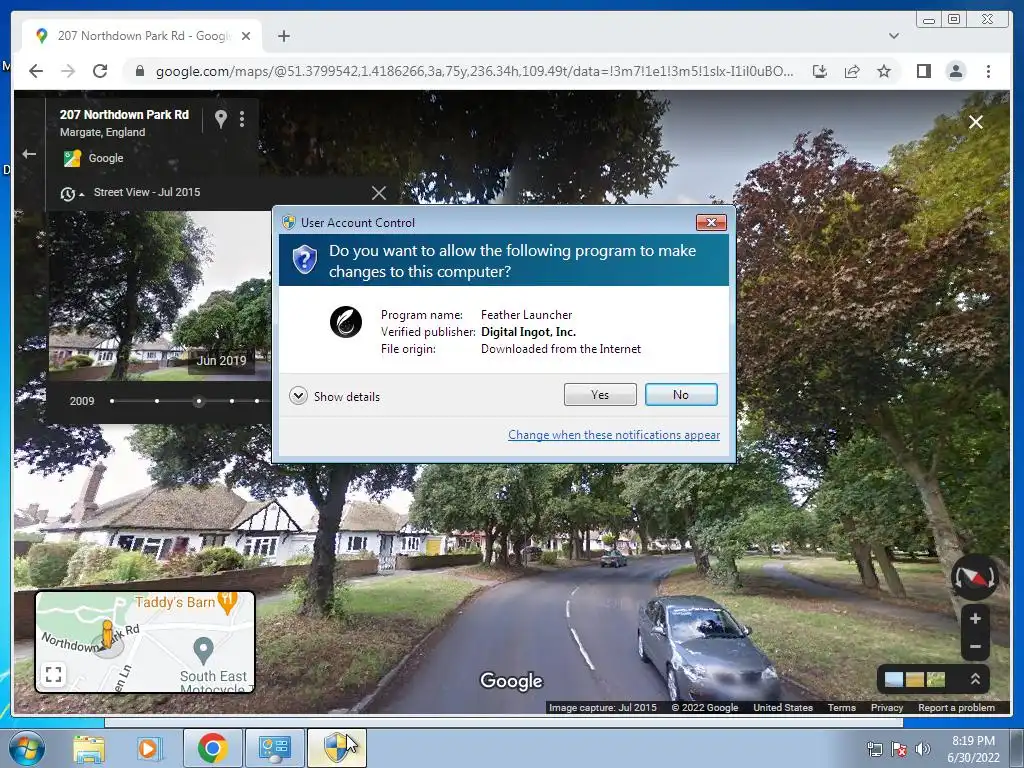The image size is (1024, 768).
Task: Share this page via Chrome share icon
Action: pyautogui.click(x=852, y=71)
